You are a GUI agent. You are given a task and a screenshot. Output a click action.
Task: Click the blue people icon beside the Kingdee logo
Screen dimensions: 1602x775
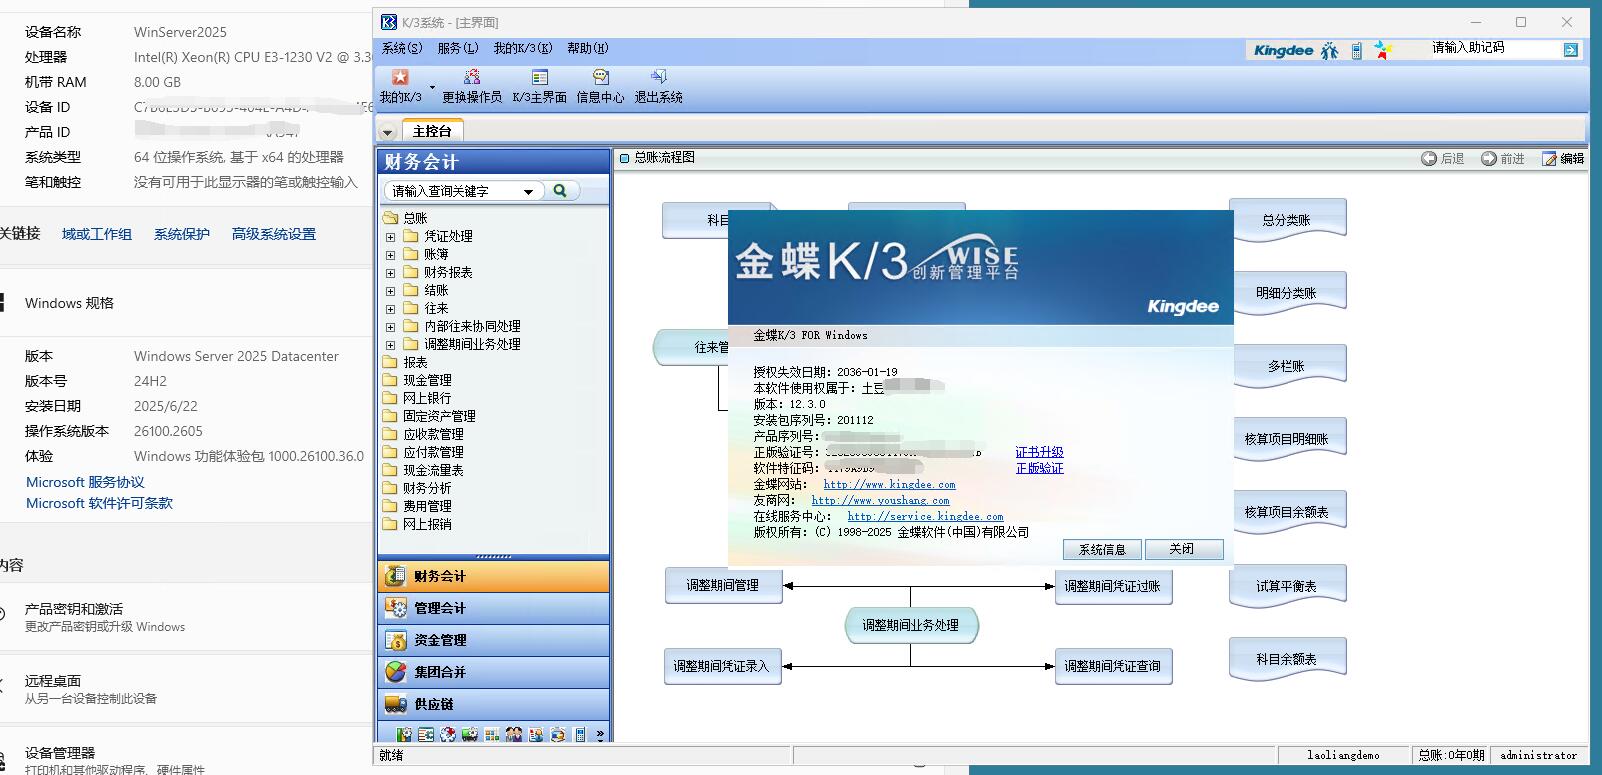1329,50
